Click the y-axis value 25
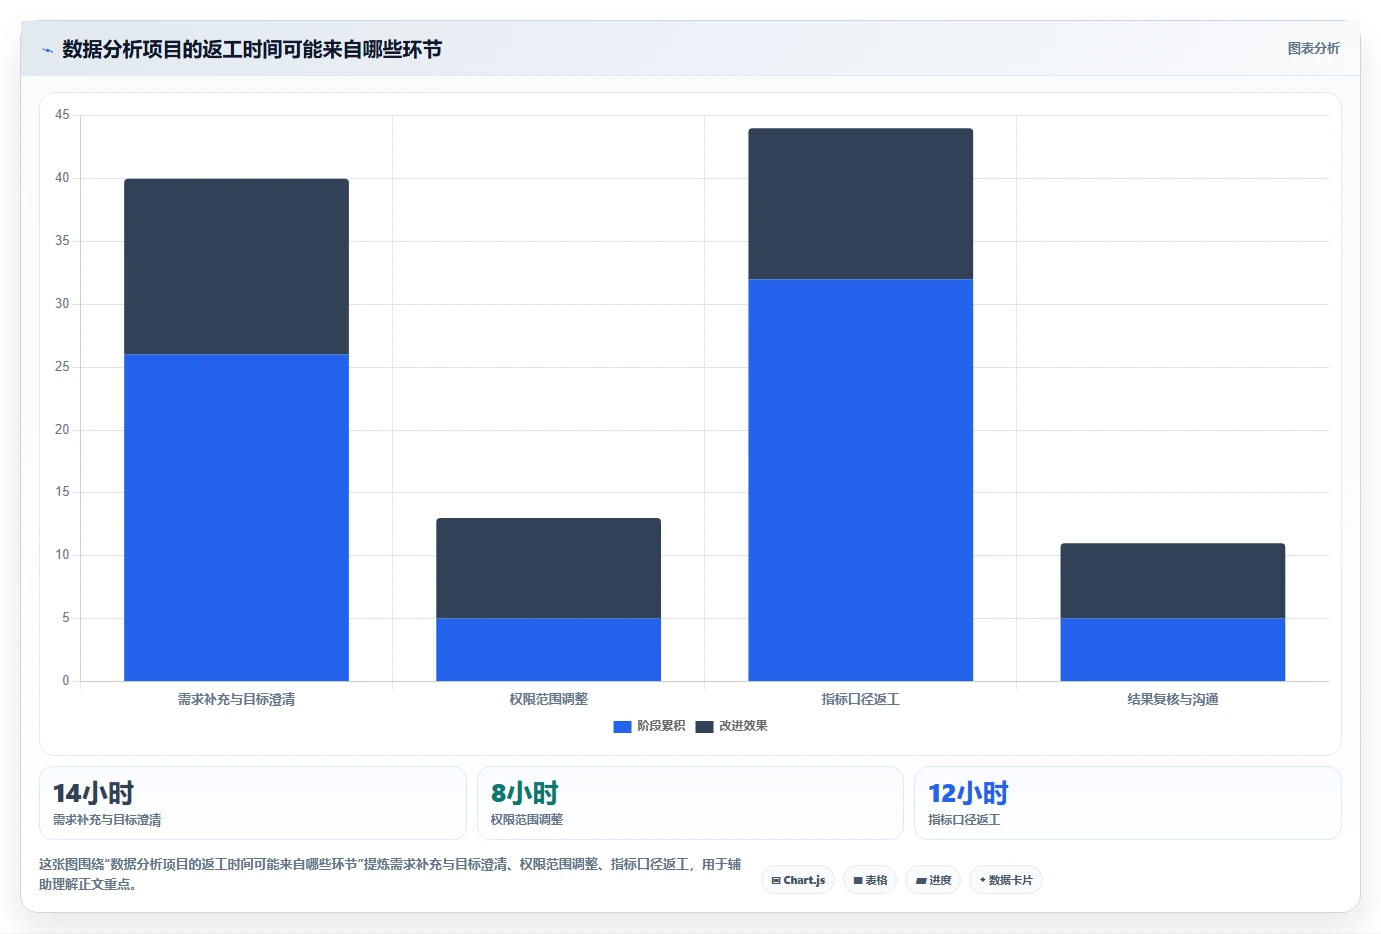The height and width of the screenshot is (934, 1381). click(62, 367)
